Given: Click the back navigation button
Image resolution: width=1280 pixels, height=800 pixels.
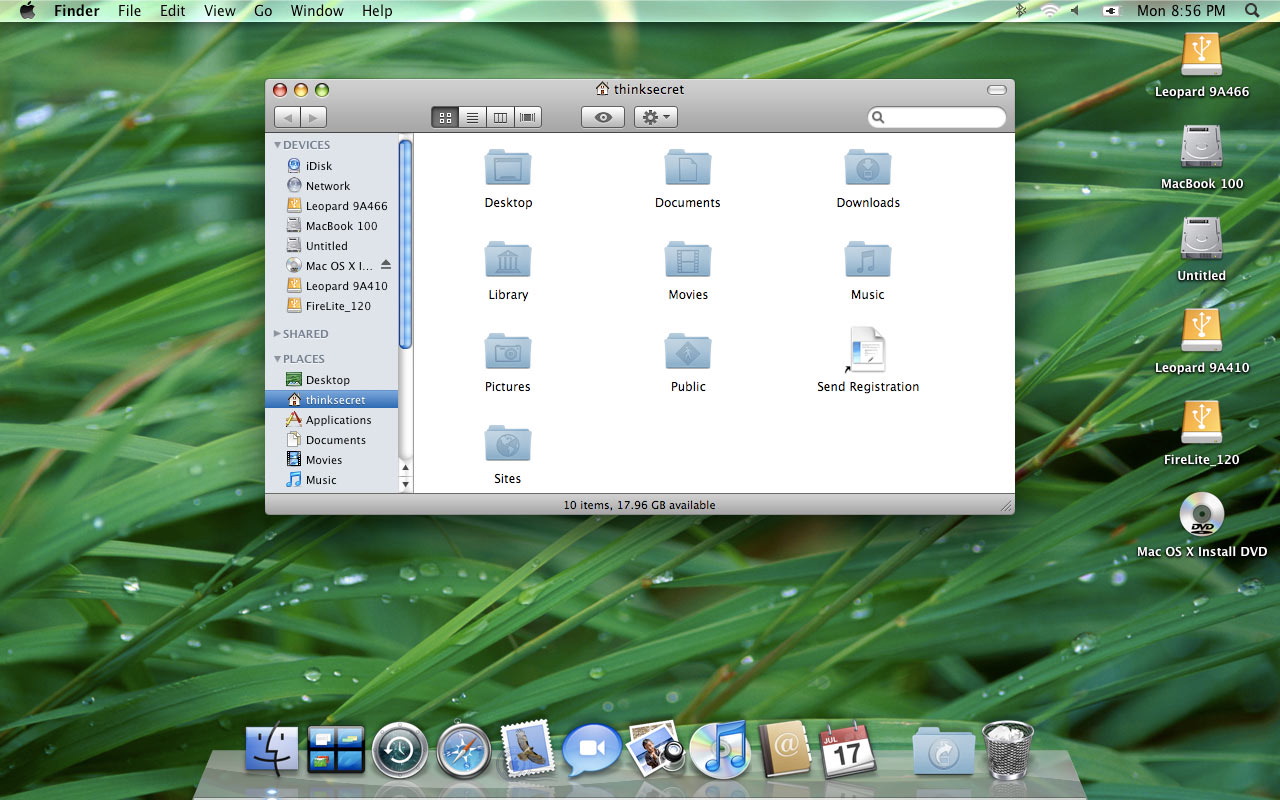Looking at the screenshot, I should pos(285,116).
